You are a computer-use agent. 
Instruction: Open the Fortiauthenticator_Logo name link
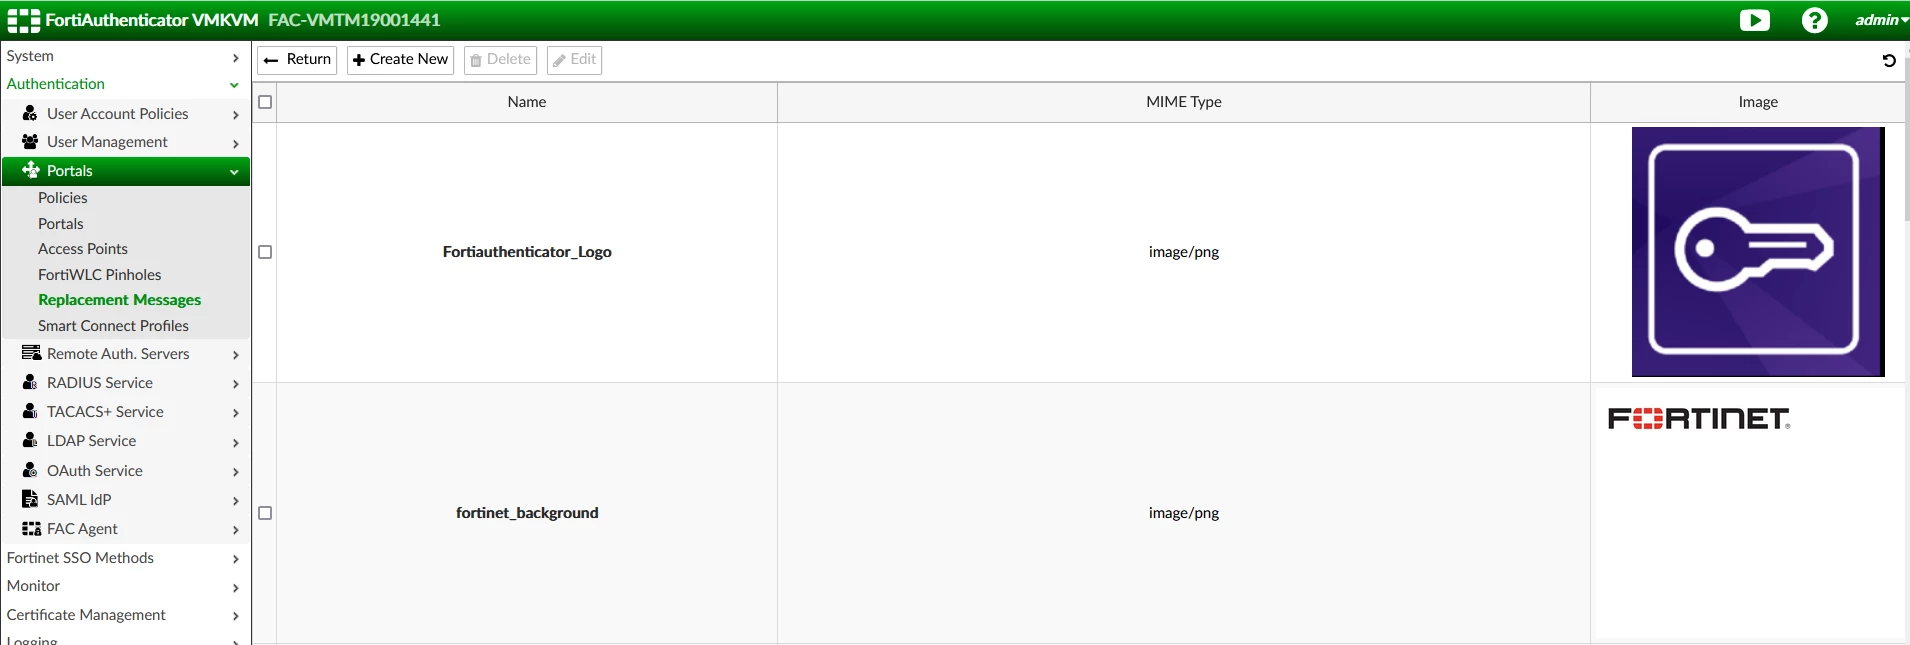point(527,252)
